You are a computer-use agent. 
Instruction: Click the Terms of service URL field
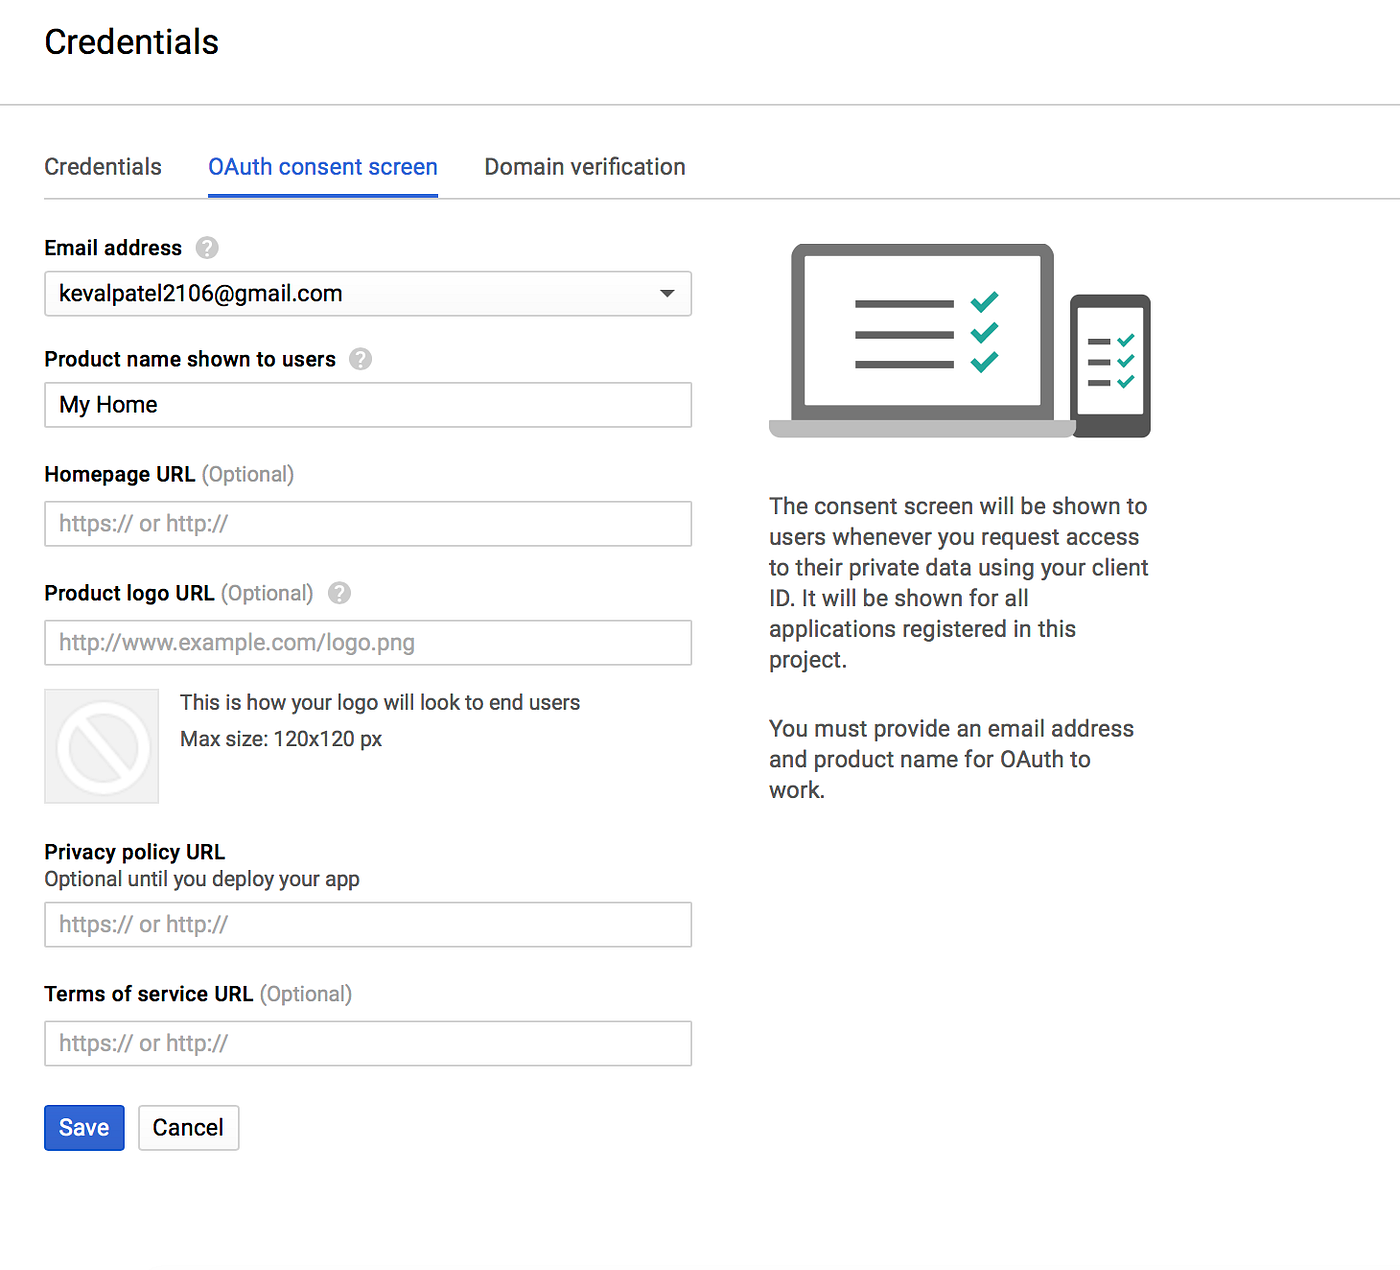[368, 1044]
